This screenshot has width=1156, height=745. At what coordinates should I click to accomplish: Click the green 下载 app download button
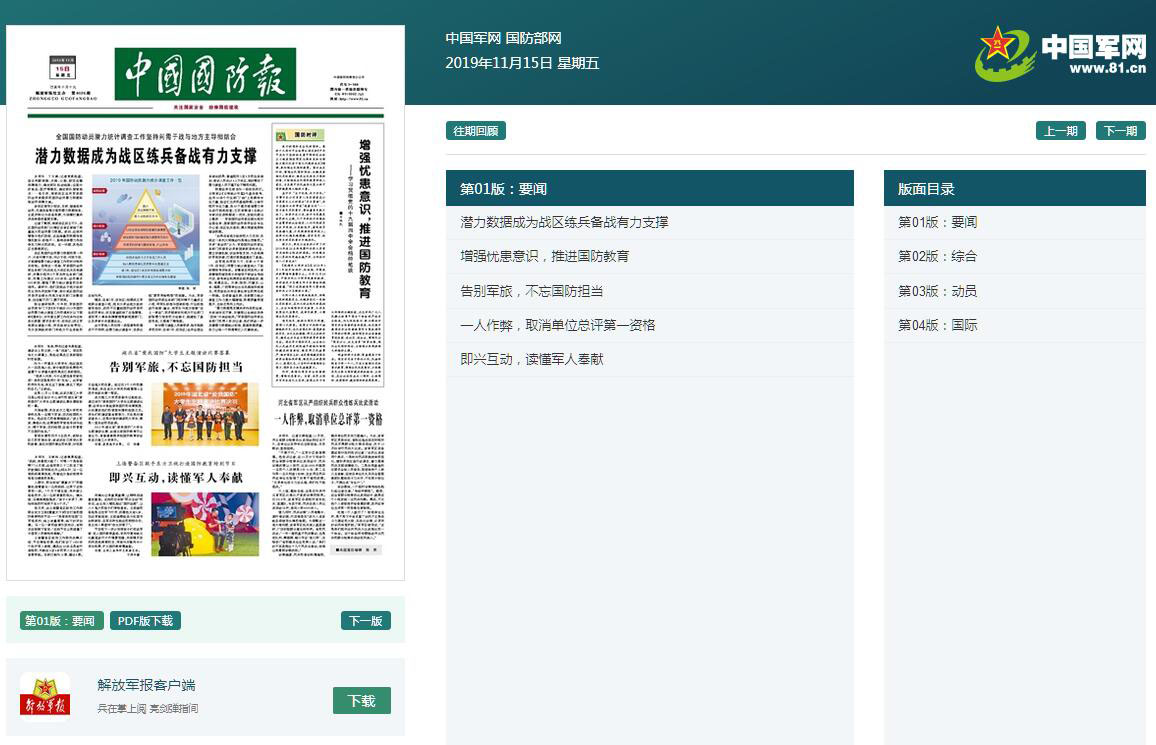pyautogui.click(x=361, y=701)
